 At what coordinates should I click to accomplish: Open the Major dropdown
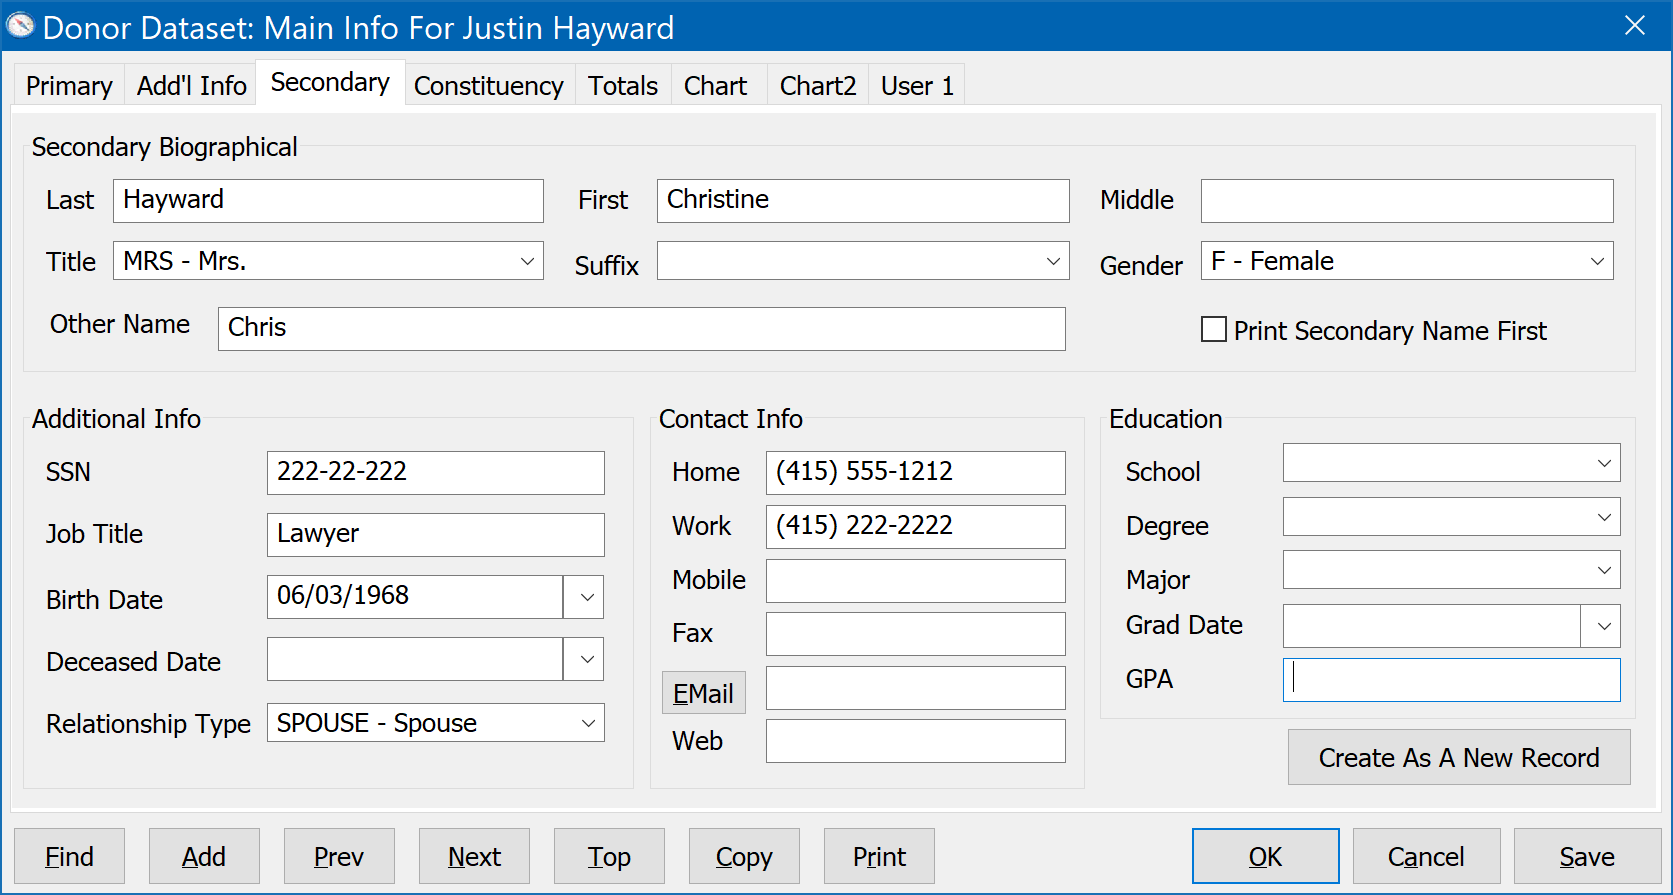[x=1604, y=570]
